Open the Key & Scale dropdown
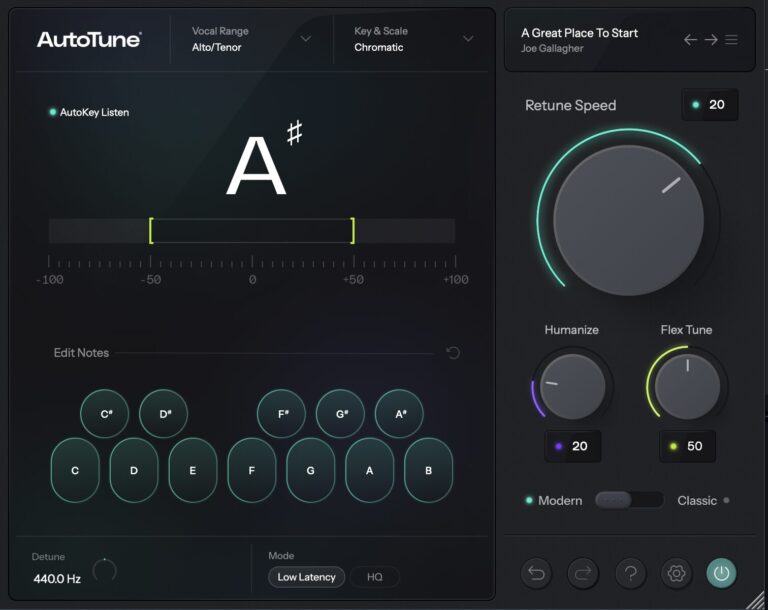Screen dimensions: 768x610 coord(468,39)
